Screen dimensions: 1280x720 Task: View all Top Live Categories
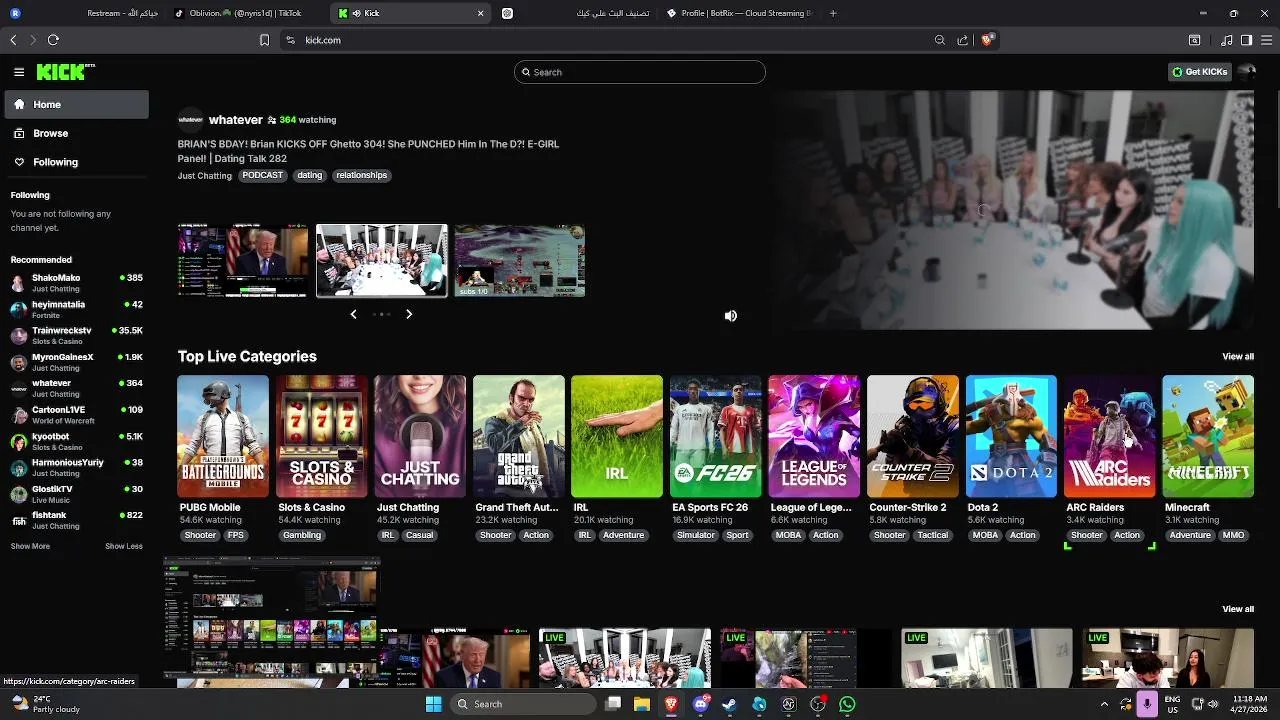1238,357
